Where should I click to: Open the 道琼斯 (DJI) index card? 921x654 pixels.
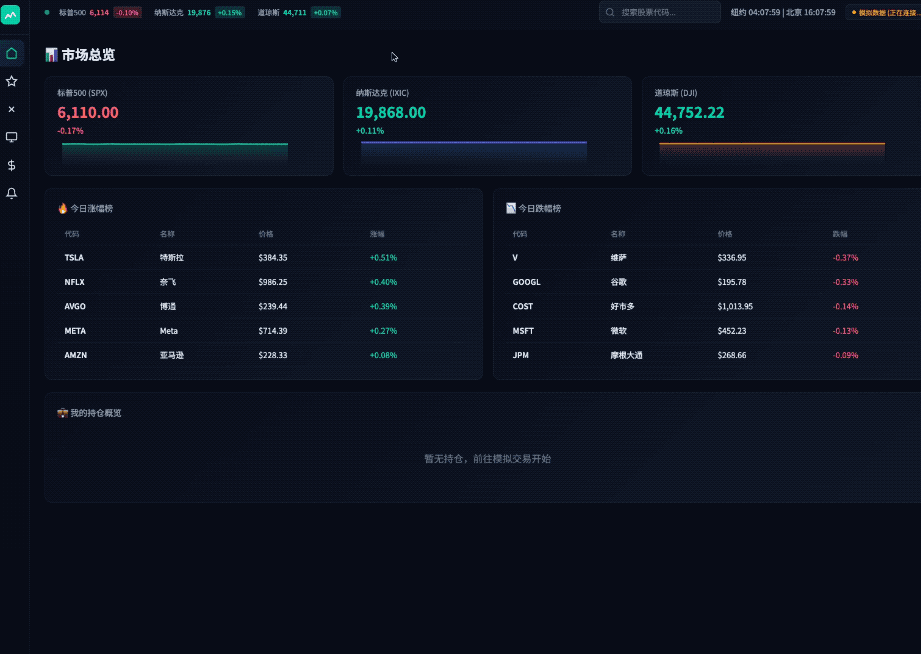(780, 126)
